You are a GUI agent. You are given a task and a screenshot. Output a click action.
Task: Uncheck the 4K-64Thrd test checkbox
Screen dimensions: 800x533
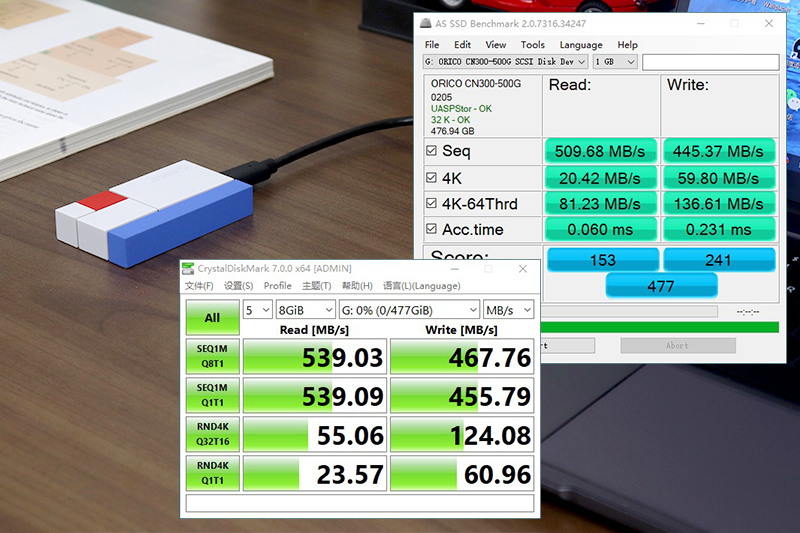click(x=431, y=204)
